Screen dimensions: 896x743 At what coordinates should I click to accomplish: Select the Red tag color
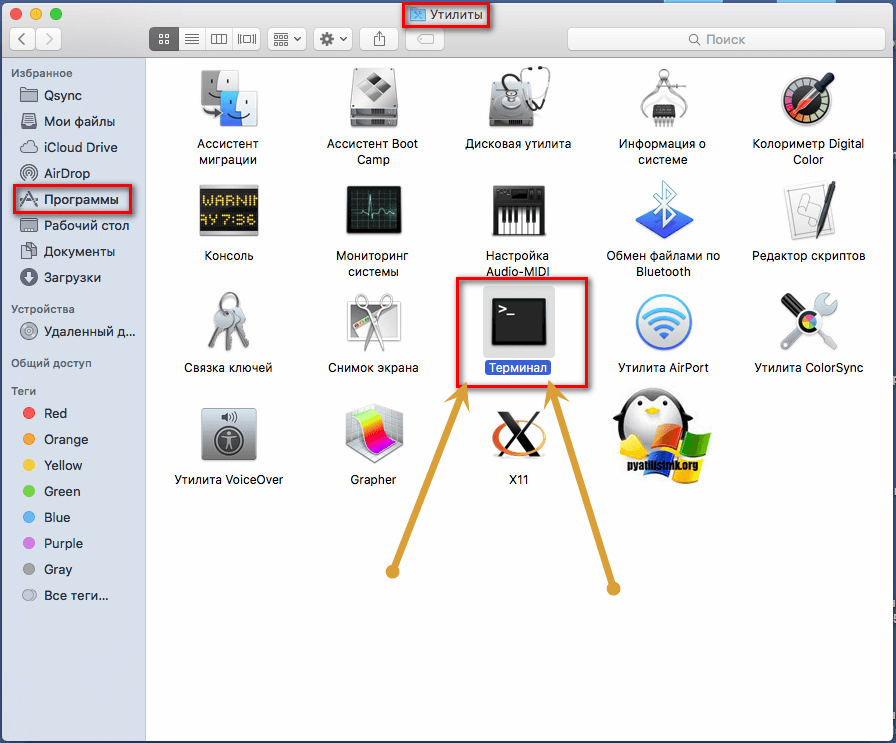click(x=56, y=413)
